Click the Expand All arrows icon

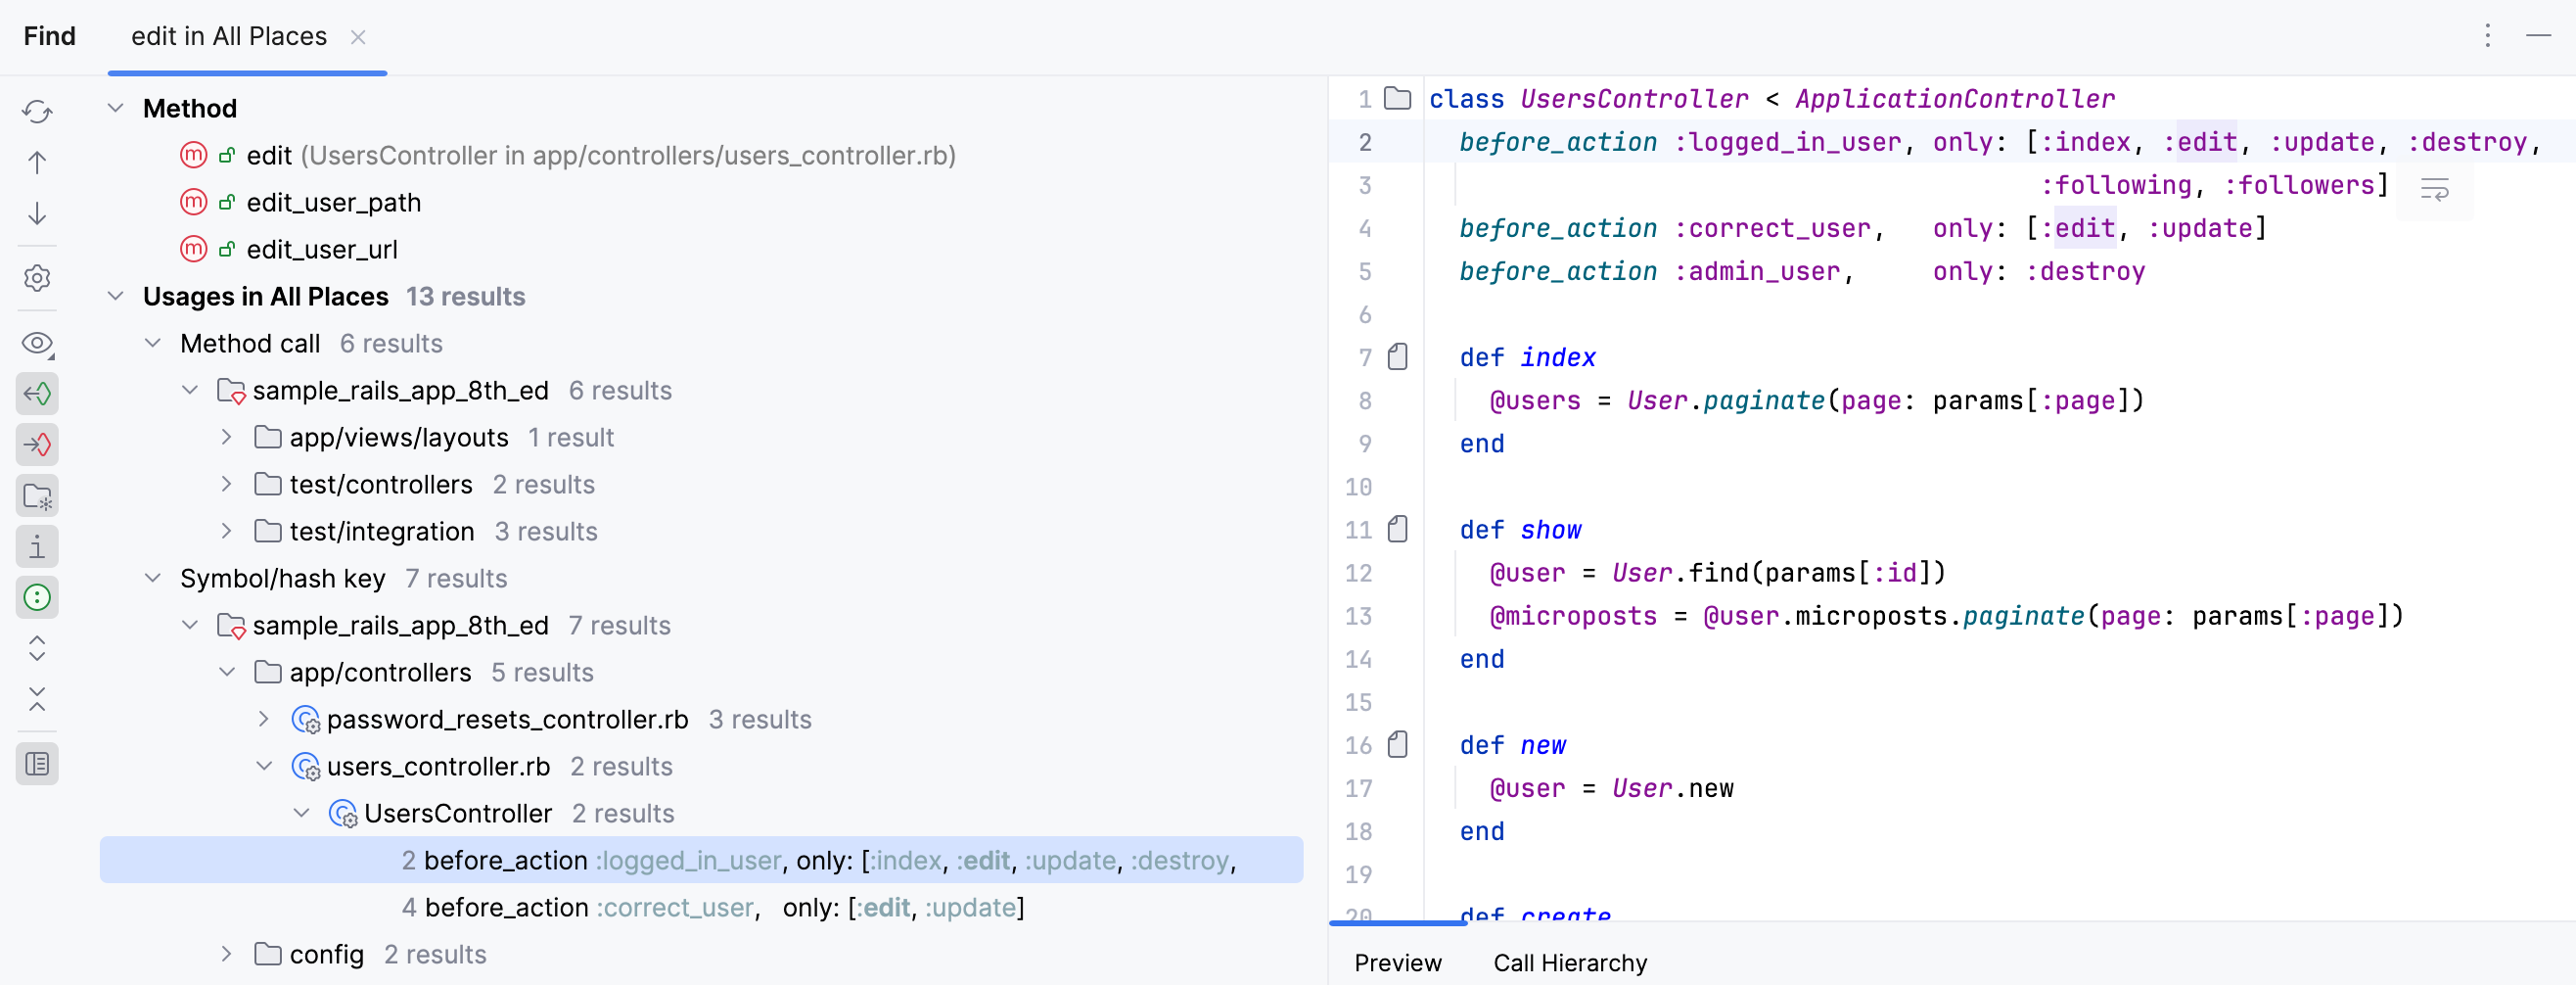coord(37,649)
